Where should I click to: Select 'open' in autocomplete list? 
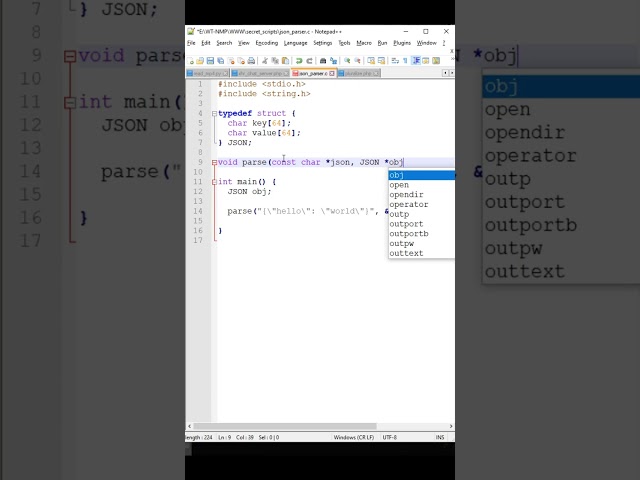tap(422, 185)
